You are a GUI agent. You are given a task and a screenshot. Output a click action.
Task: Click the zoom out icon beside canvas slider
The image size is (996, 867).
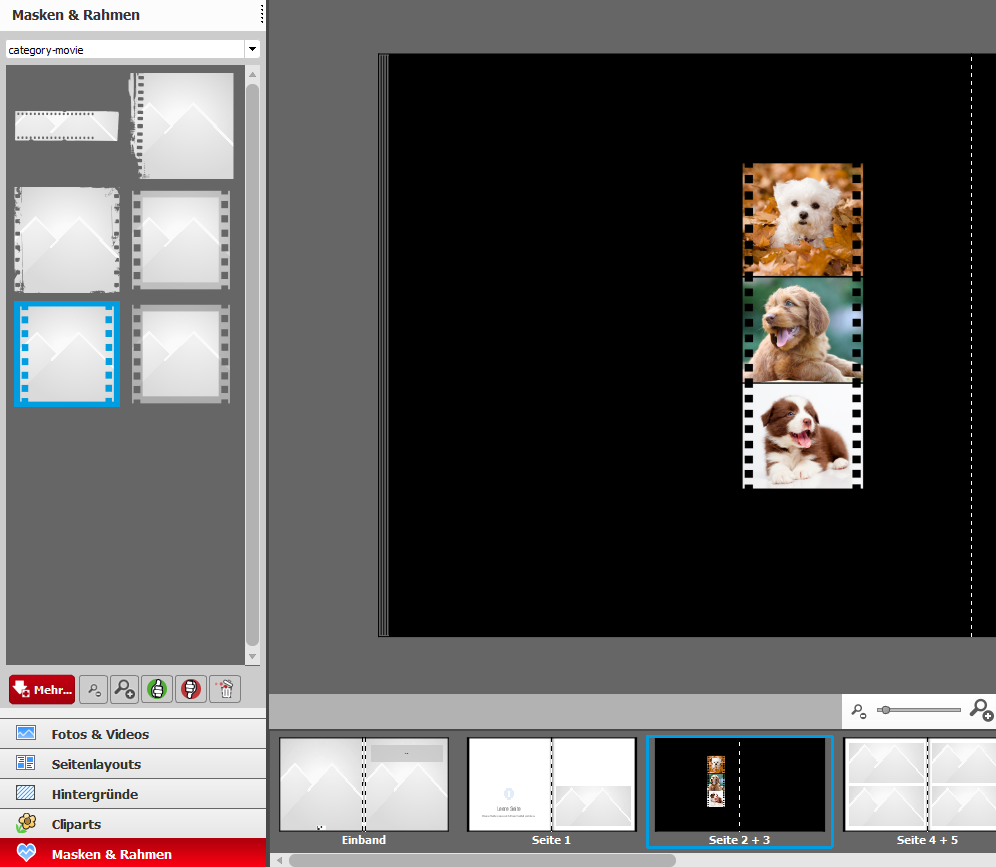click(859, 711)
